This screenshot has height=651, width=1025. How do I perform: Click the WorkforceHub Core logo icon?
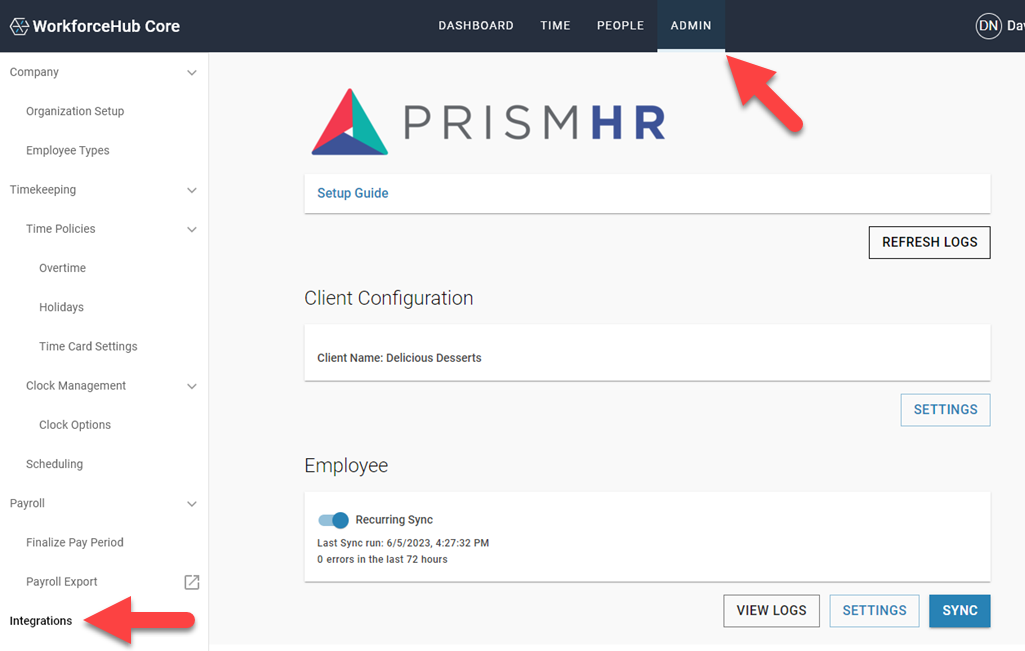[x=18, y=25]
